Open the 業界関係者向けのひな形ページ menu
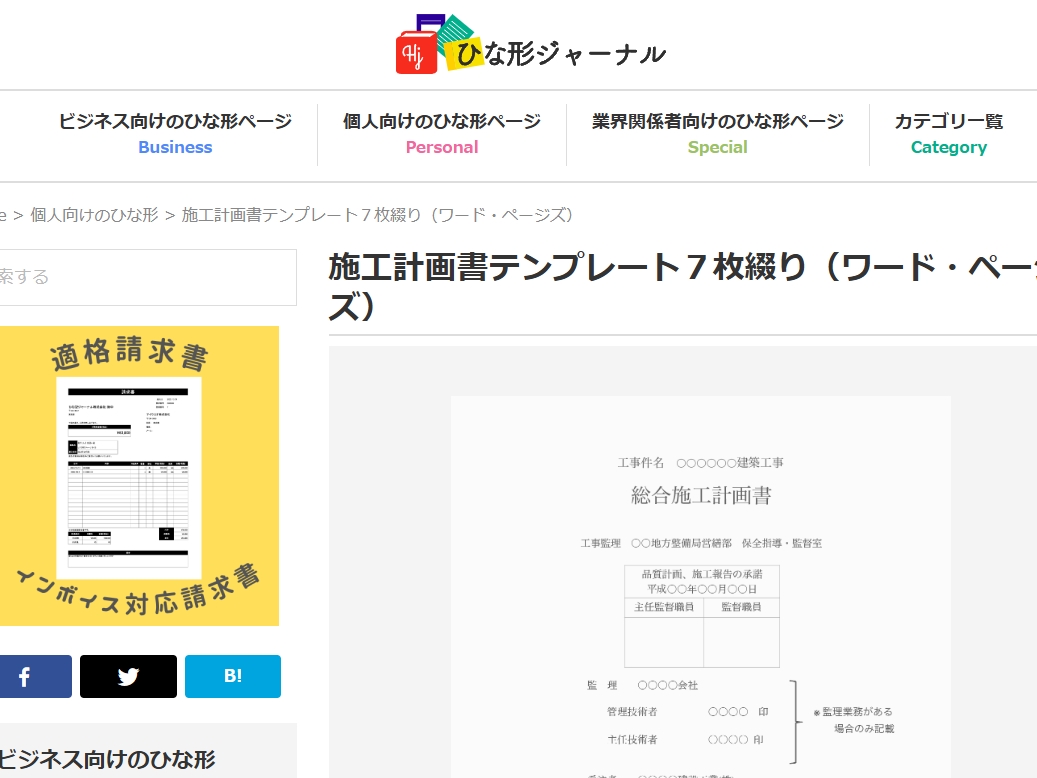The width and height of the screenshot is (1037, 778). tap(717, 120)
